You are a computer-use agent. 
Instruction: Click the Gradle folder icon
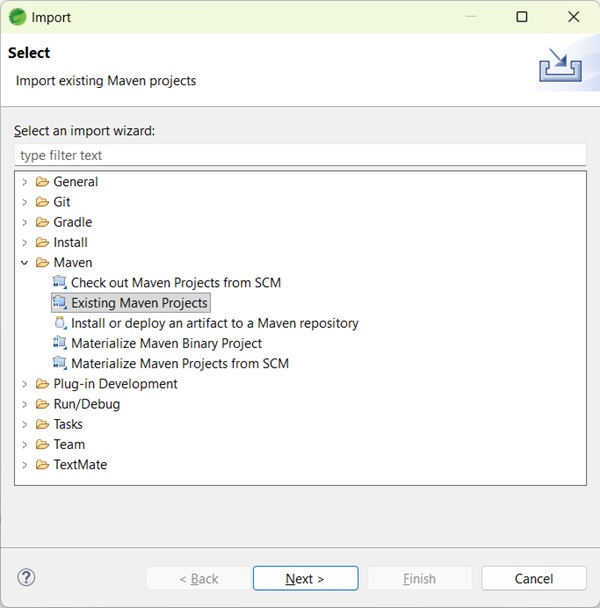click(x=42, y=222)
